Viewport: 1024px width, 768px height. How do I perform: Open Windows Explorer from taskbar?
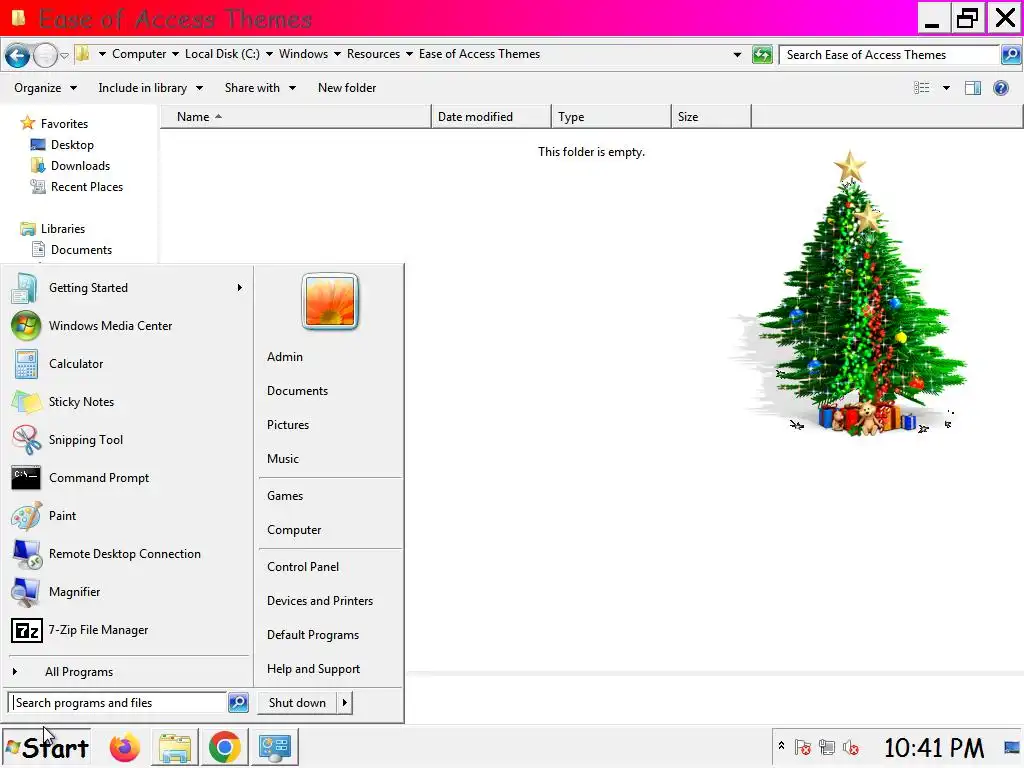(x=174, y=747)
